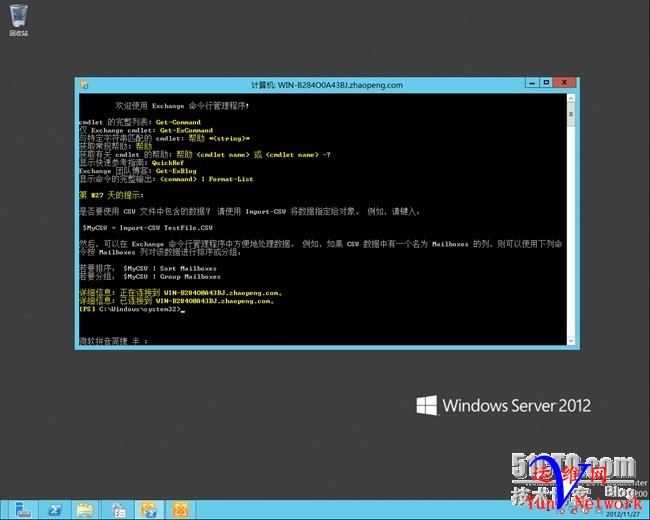Click the console scrollbar down arrow
The image size is (650, 520).
[x=571, y=340]
